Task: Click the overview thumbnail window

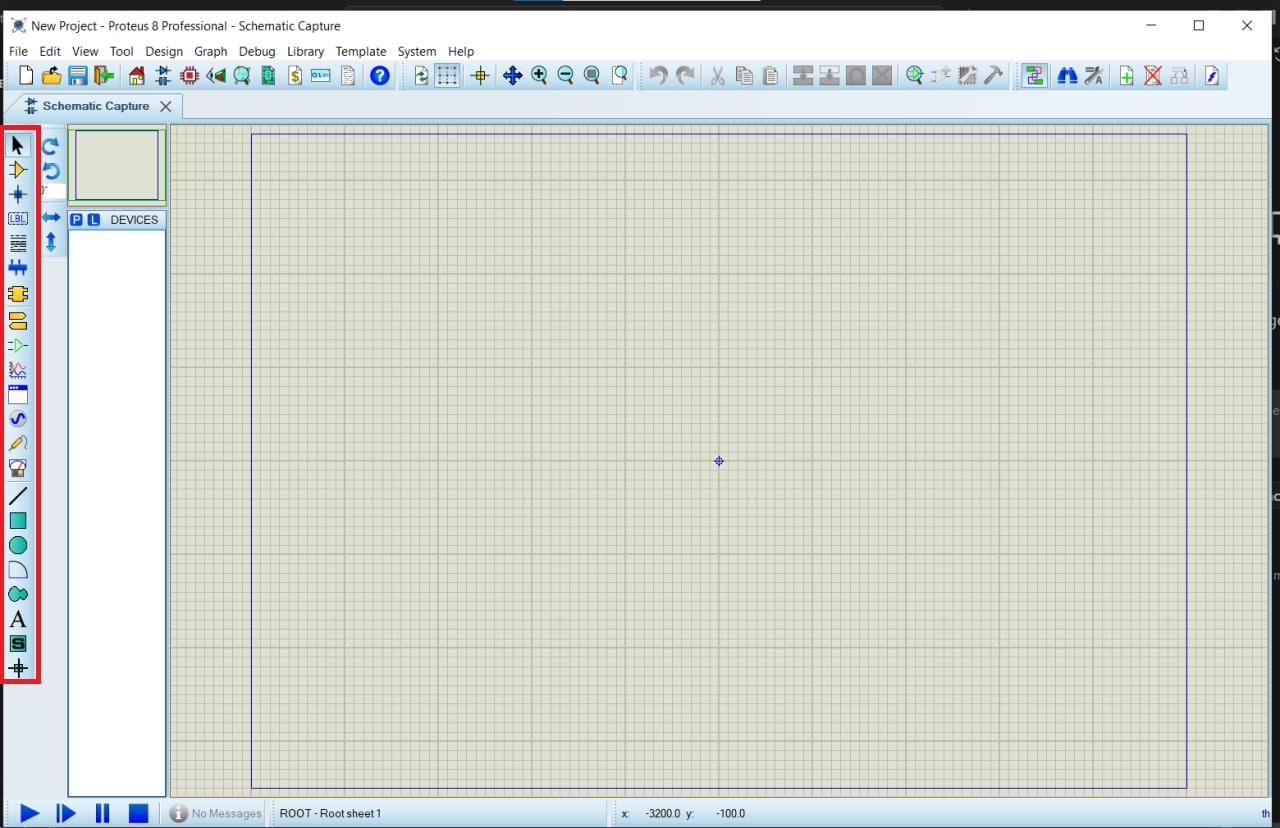Action: tap(117, 165)
